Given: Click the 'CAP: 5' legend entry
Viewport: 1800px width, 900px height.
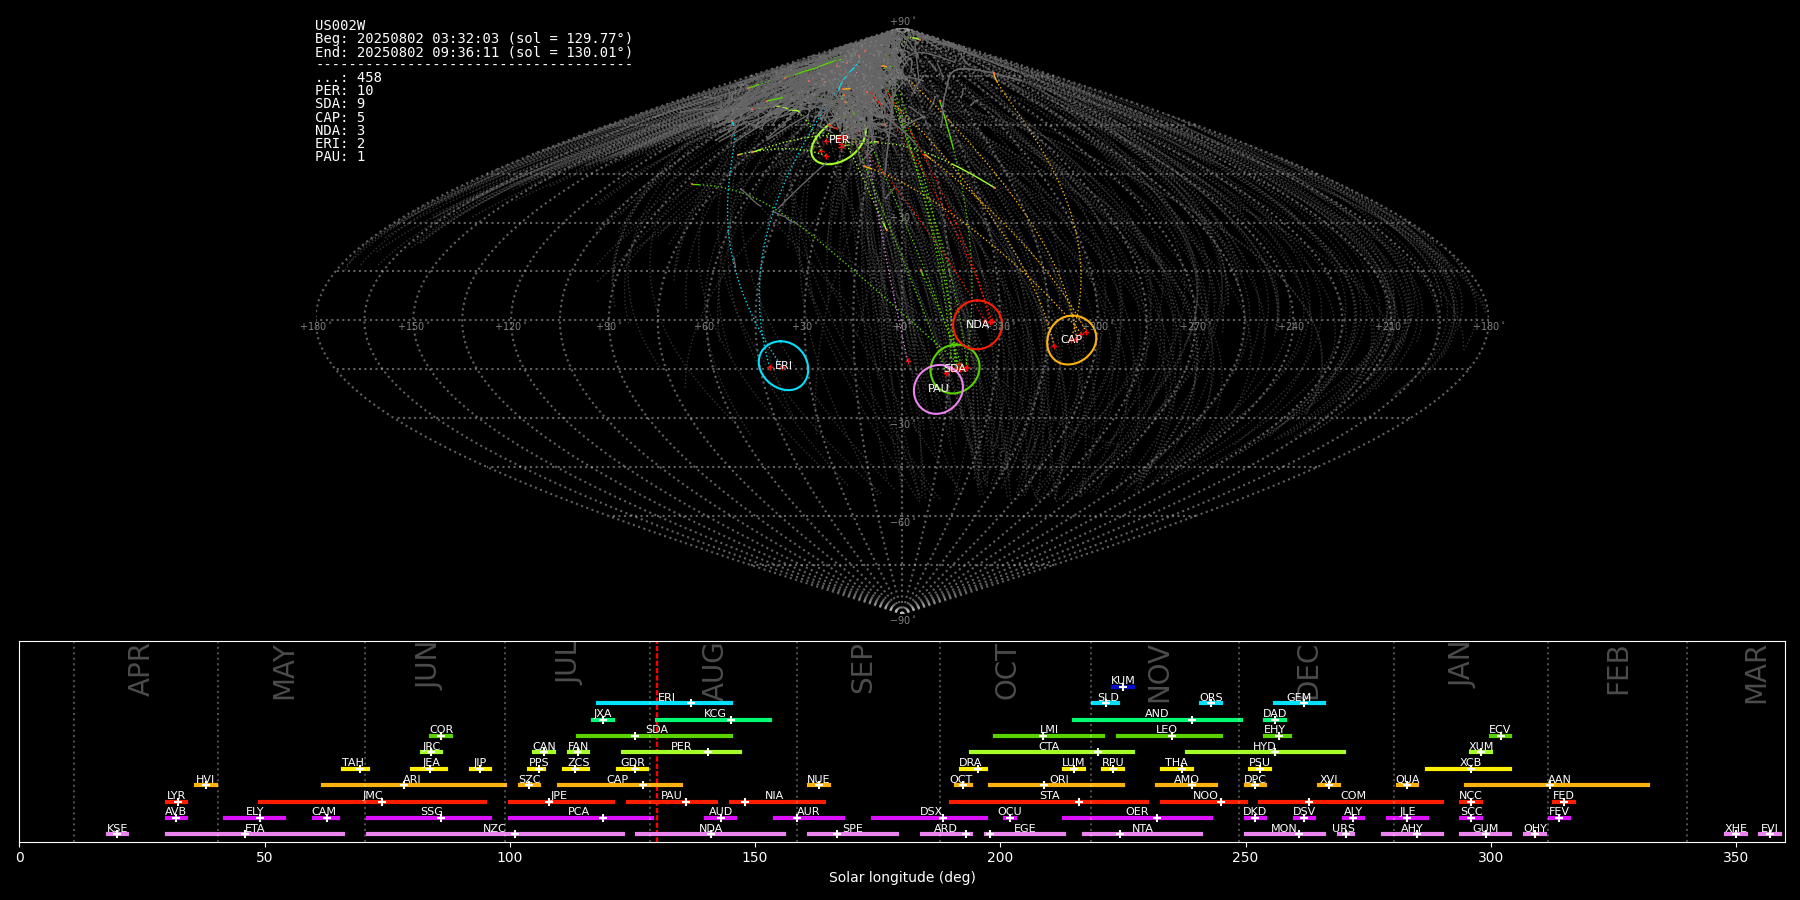Looking at the screenshot, I should pyautogui.click(x=340, y=117).
